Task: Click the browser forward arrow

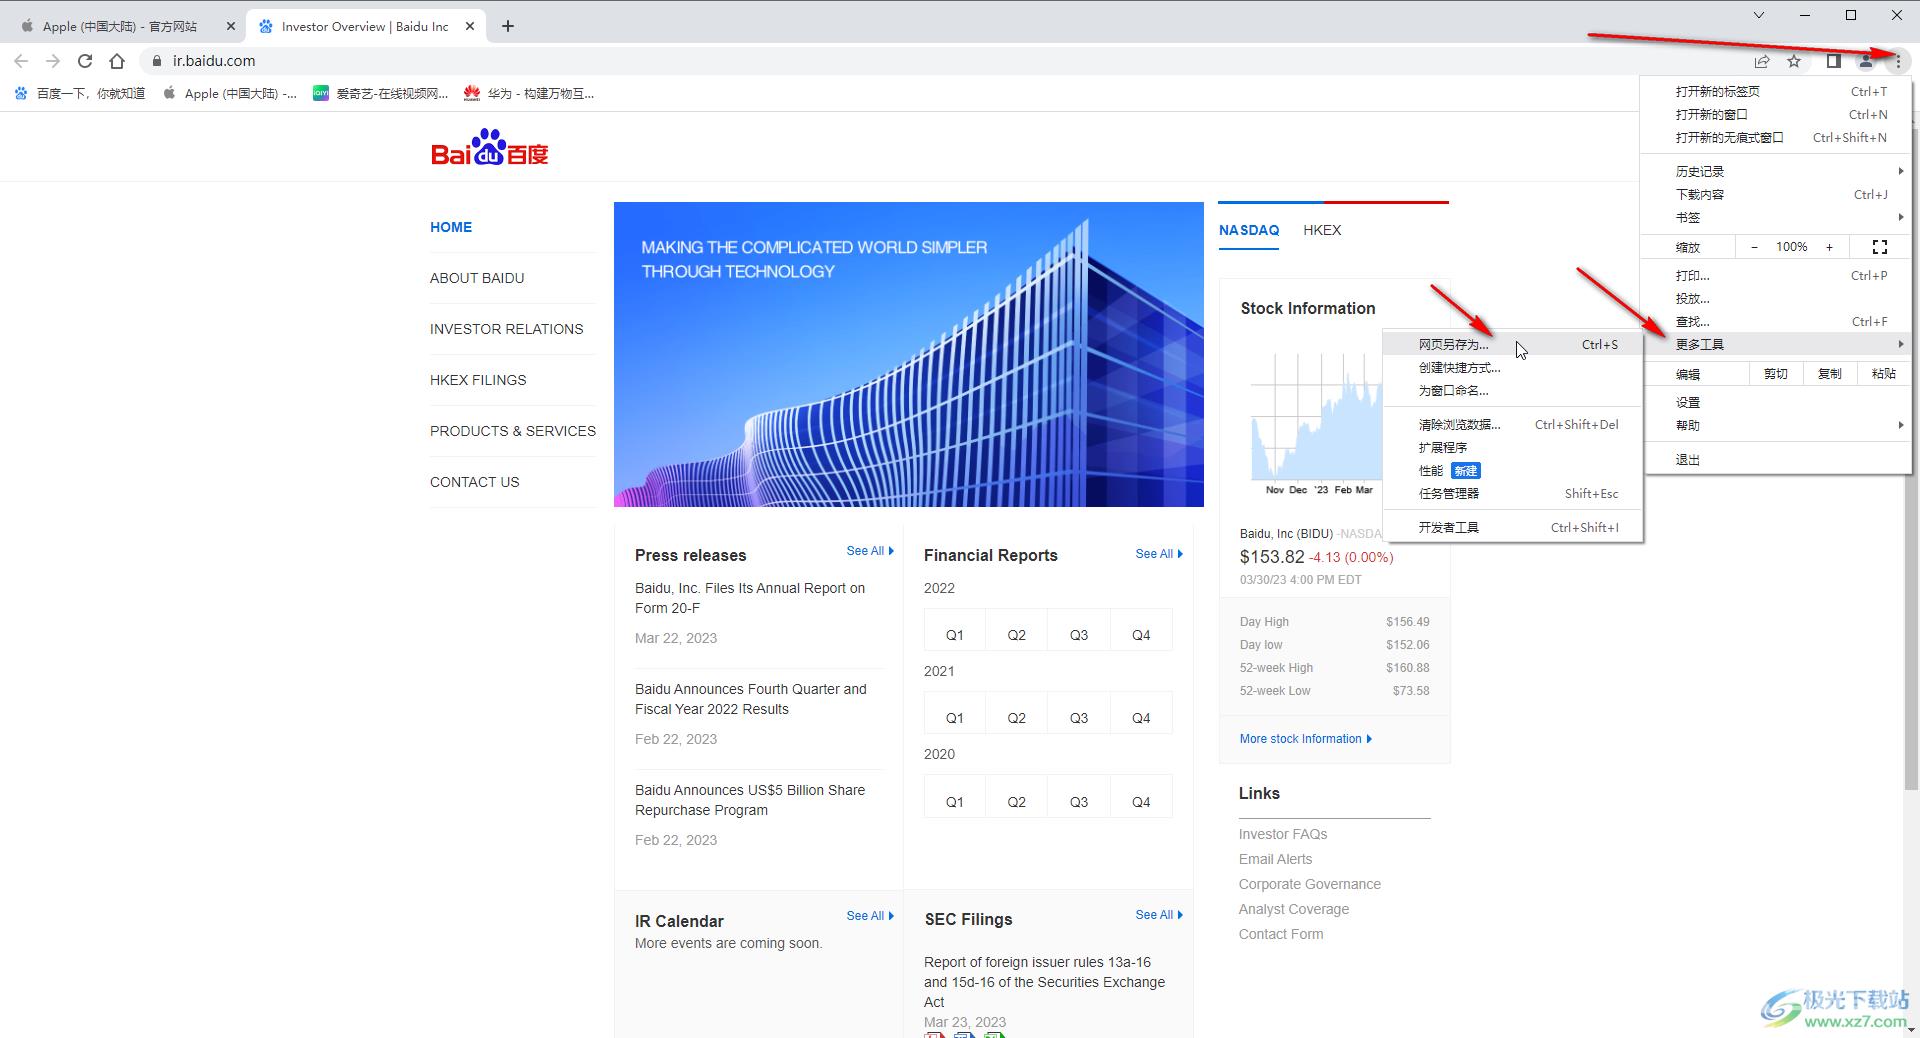Action: (x=53, y=61)
